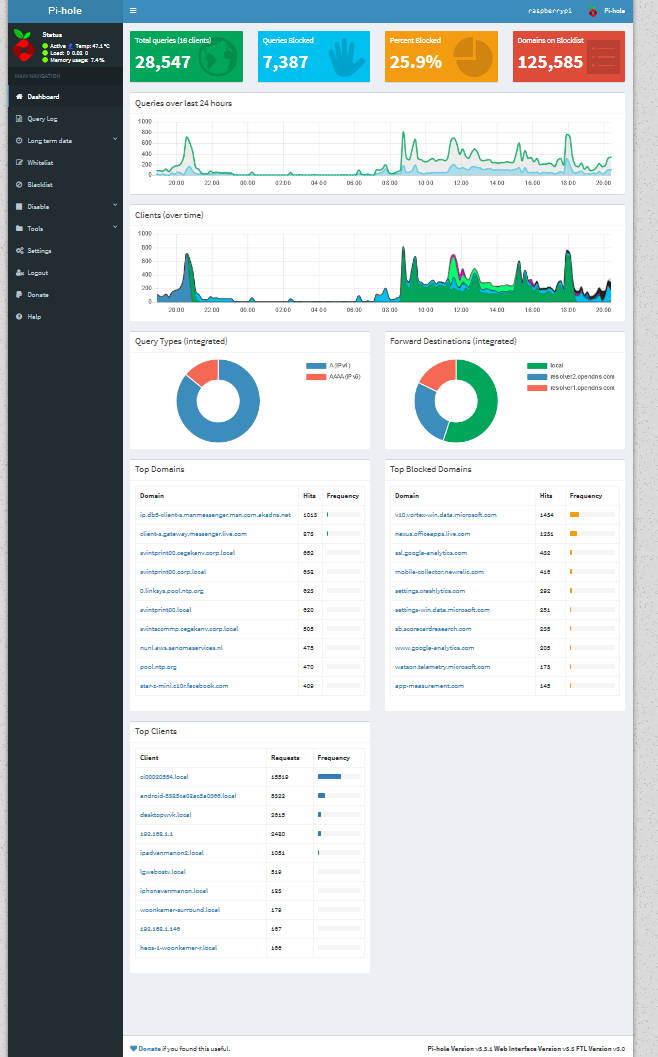The height and width of the screenshot is (1057, 658).
Task: Click the Pi-hole raspberry logo beside Status
Action: pos(24,46)
